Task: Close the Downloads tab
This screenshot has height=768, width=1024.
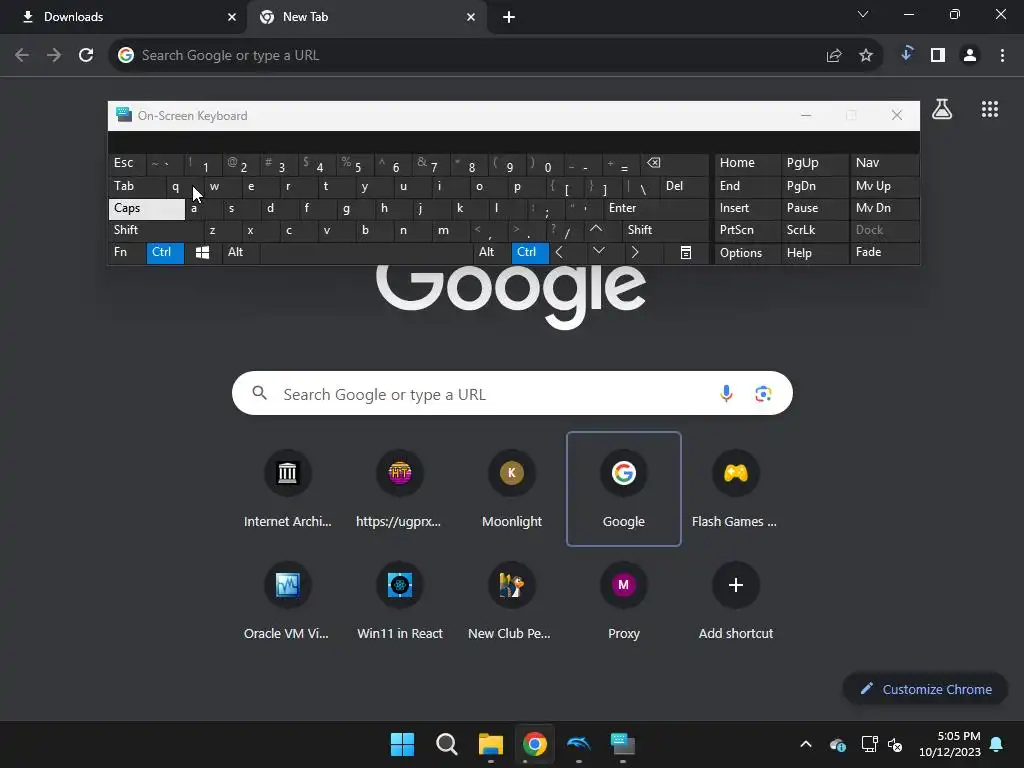Action: (x=232, y=17)
